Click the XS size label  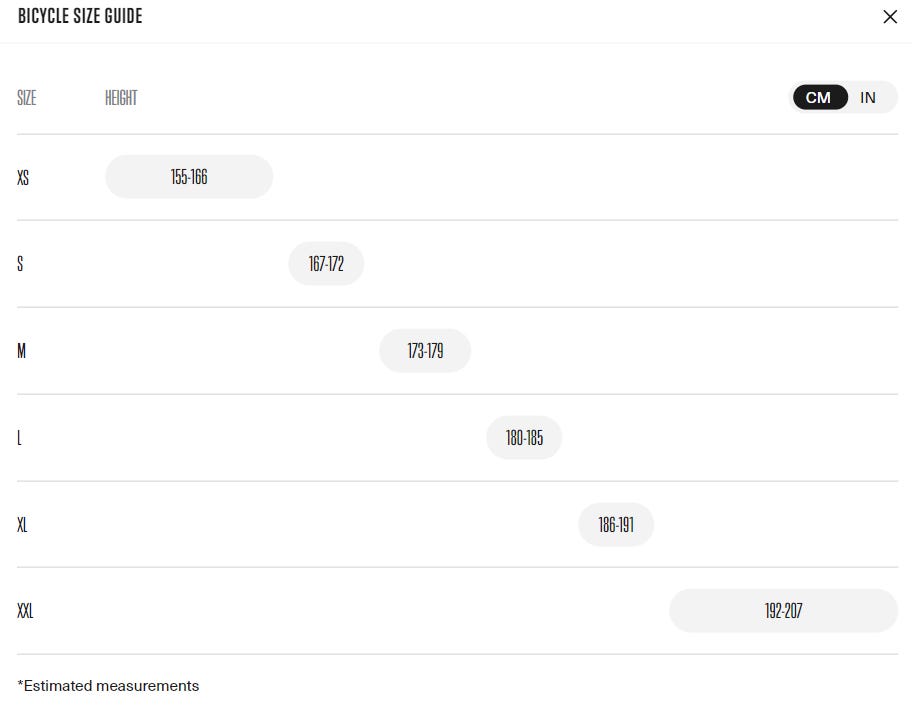pos(23,178)
